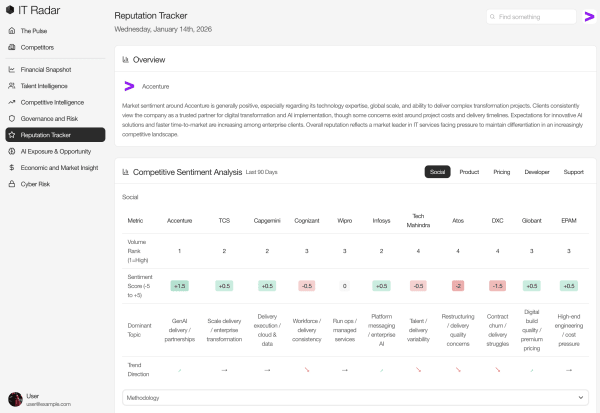Click the search magnifier icon
The image size is (600, 413).
492,17
